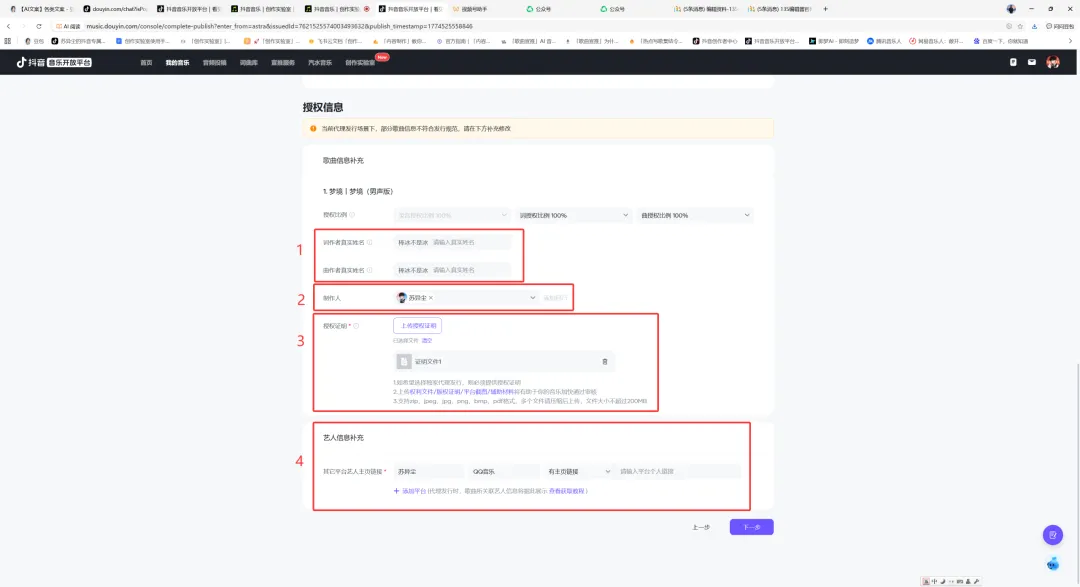The width and height of the screenshot is (1080, 587).
Task: Open a new browser tab
Action: tap(825, 9)
